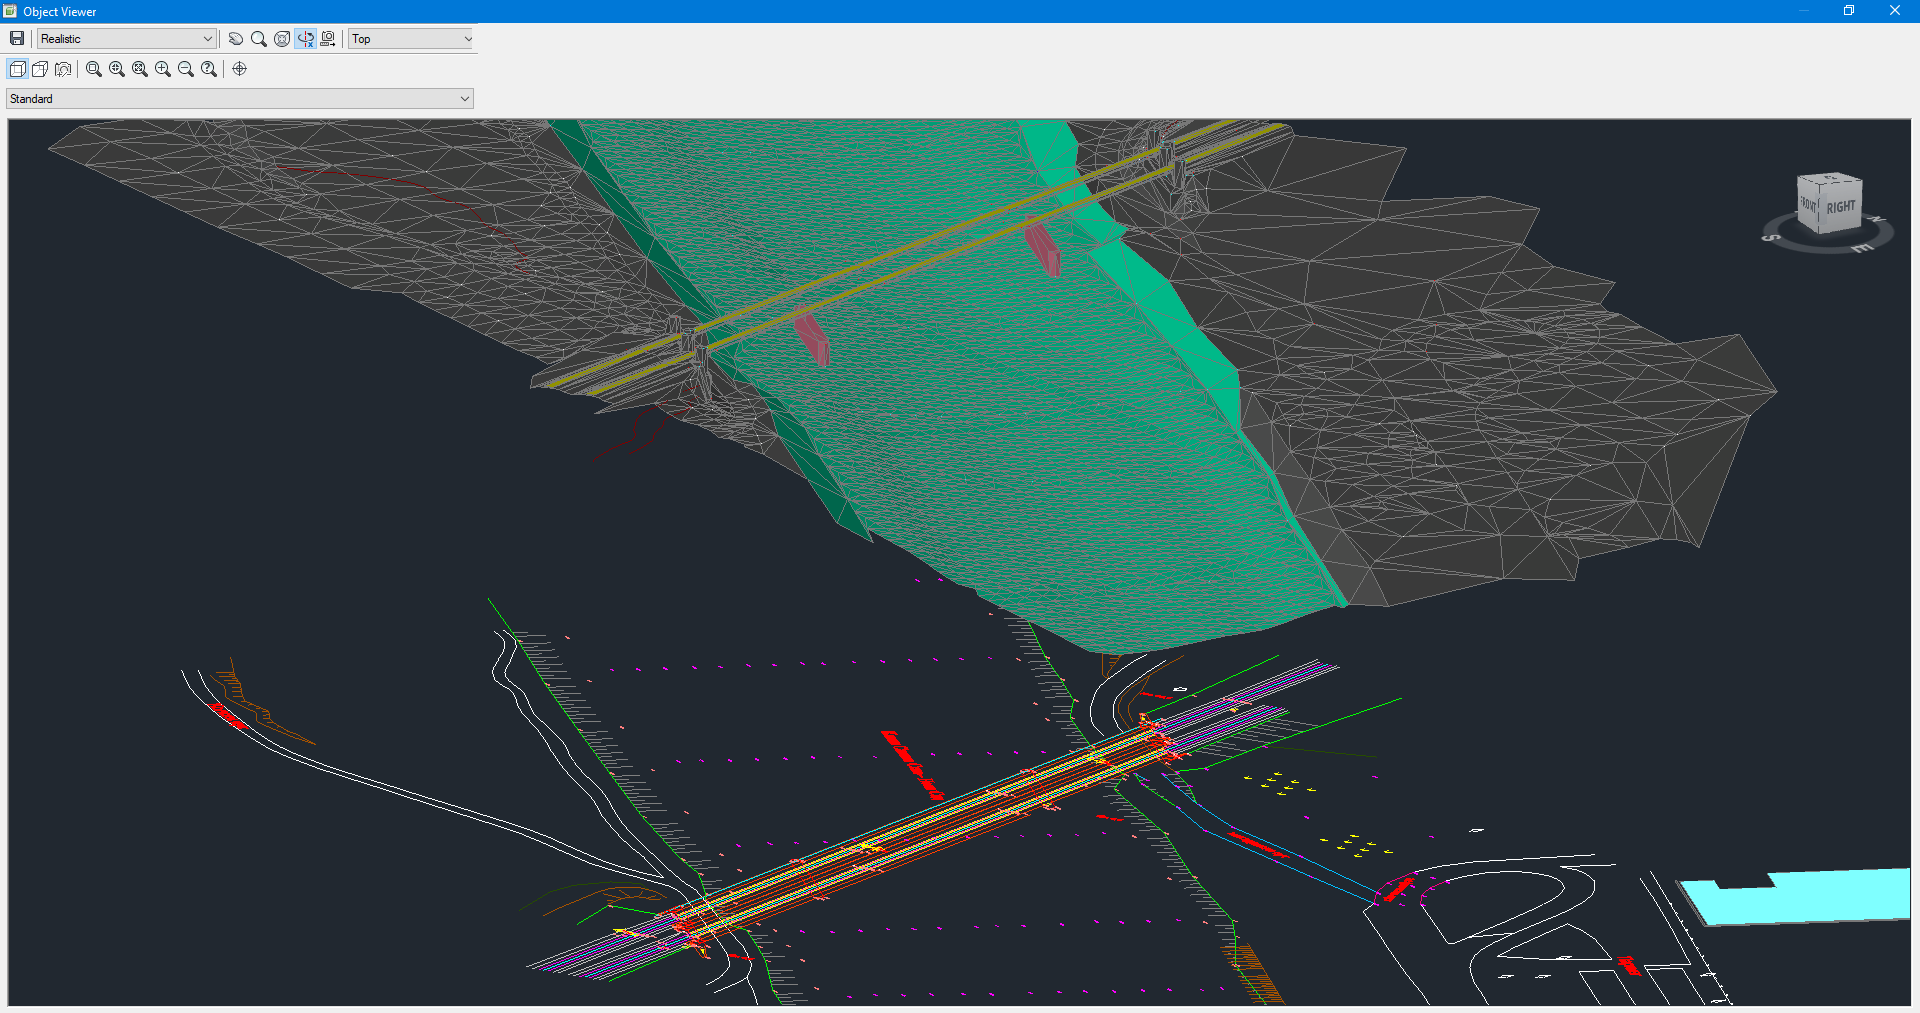Click the Zoom Center icon
The width and height of the screenshot is (1920, 1013).
tap(117, 69)
